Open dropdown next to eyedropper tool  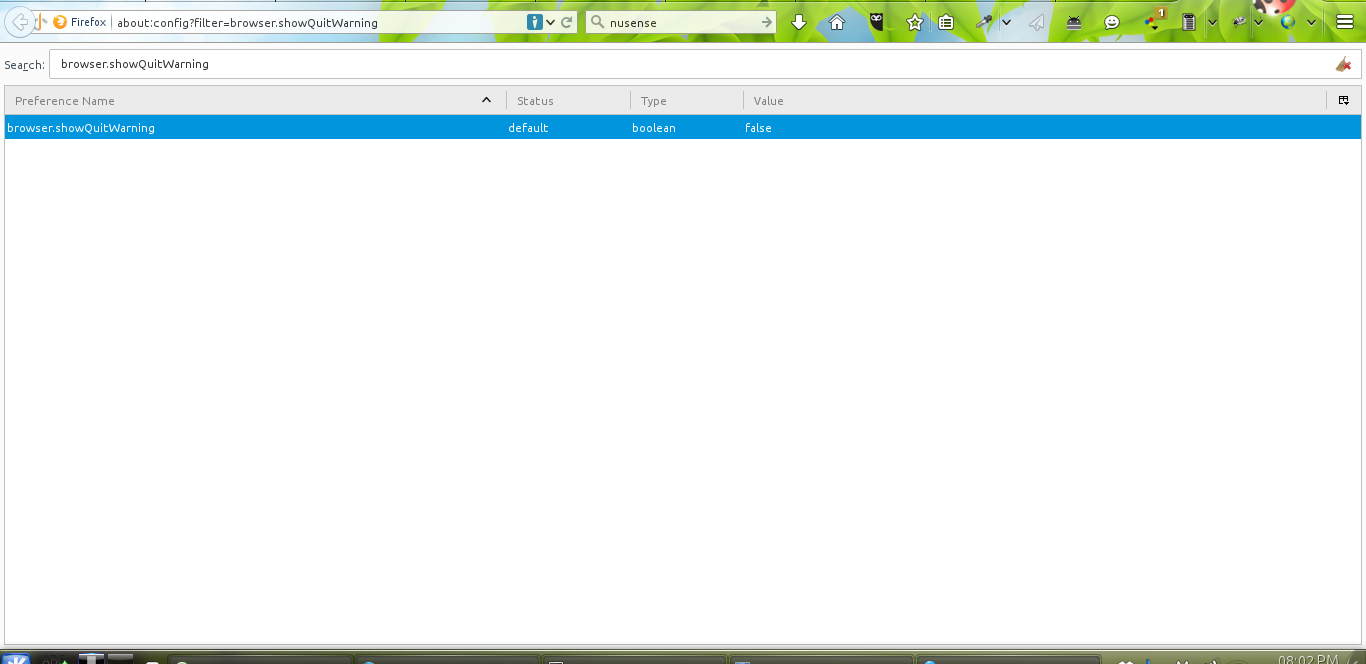(x=1006, y=22)
